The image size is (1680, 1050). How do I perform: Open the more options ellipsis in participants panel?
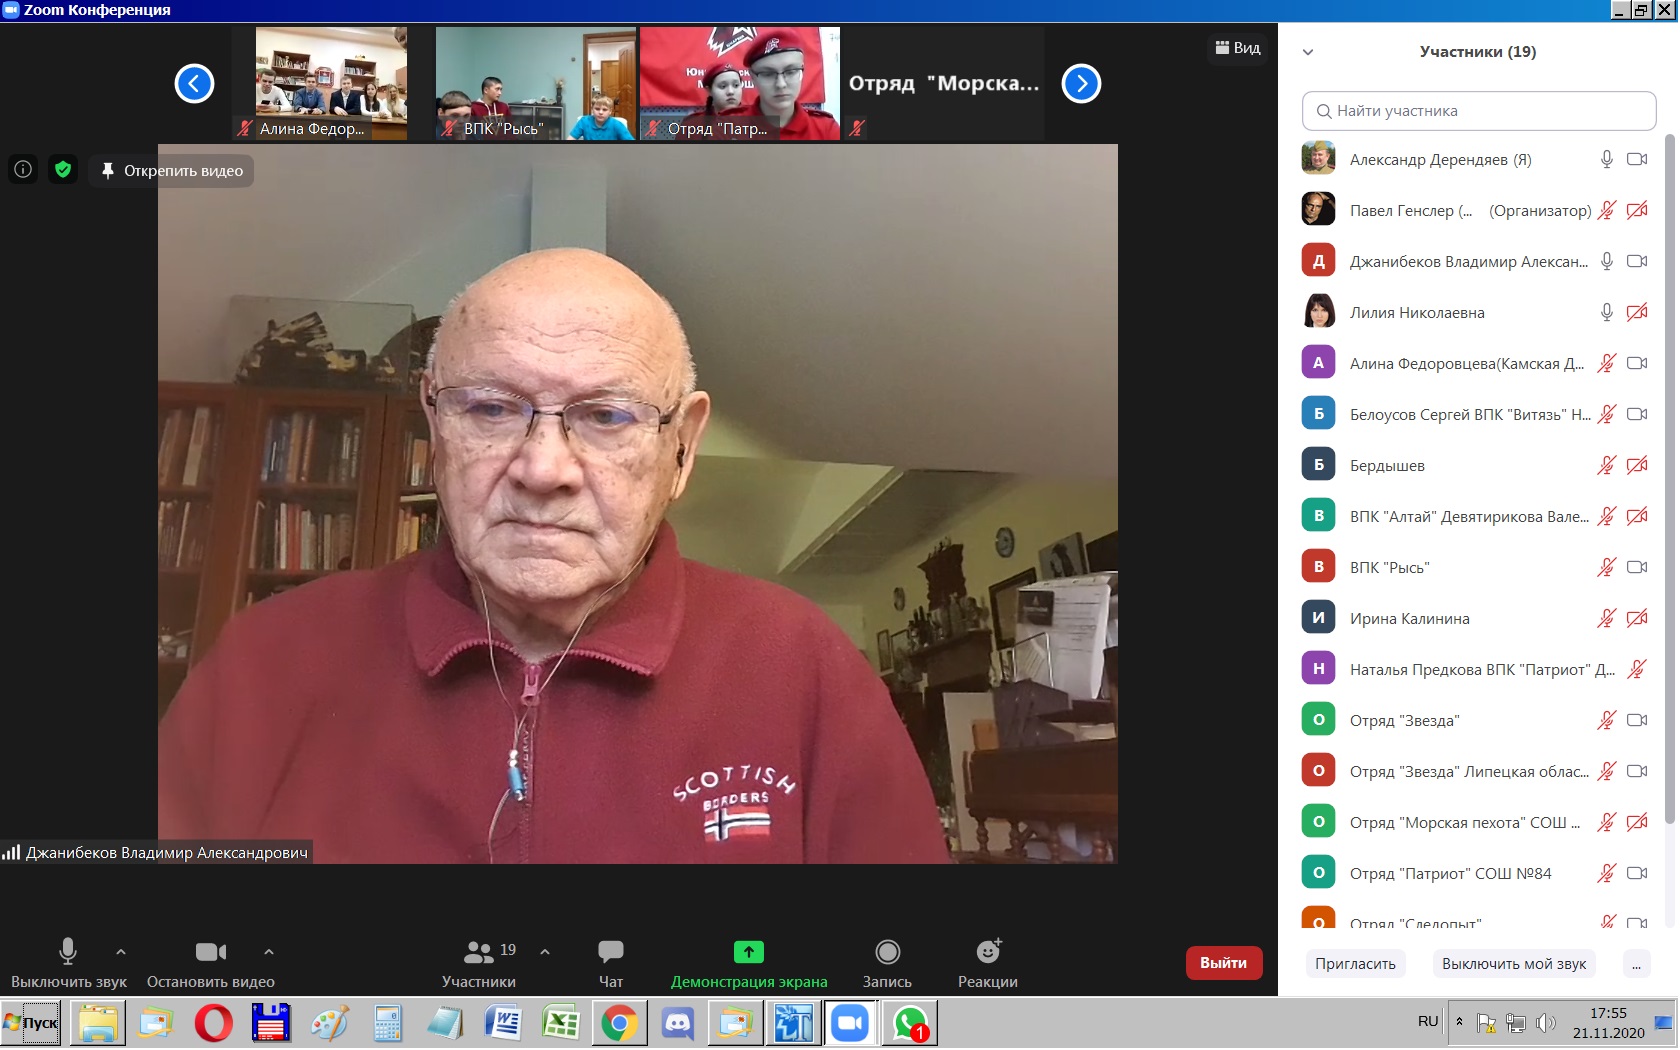click(x=1636, y=964)
